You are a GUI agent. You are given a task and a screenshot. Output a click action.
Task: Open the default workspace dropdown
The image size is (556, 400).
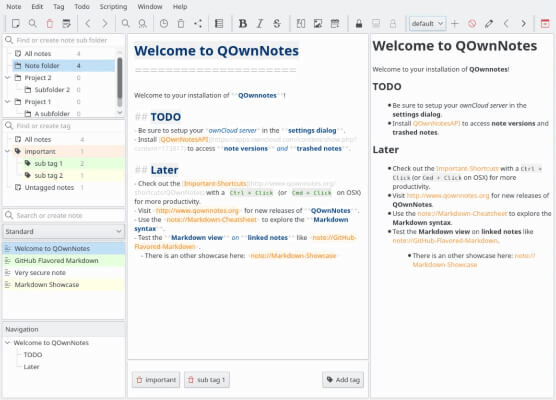point(427,24)
